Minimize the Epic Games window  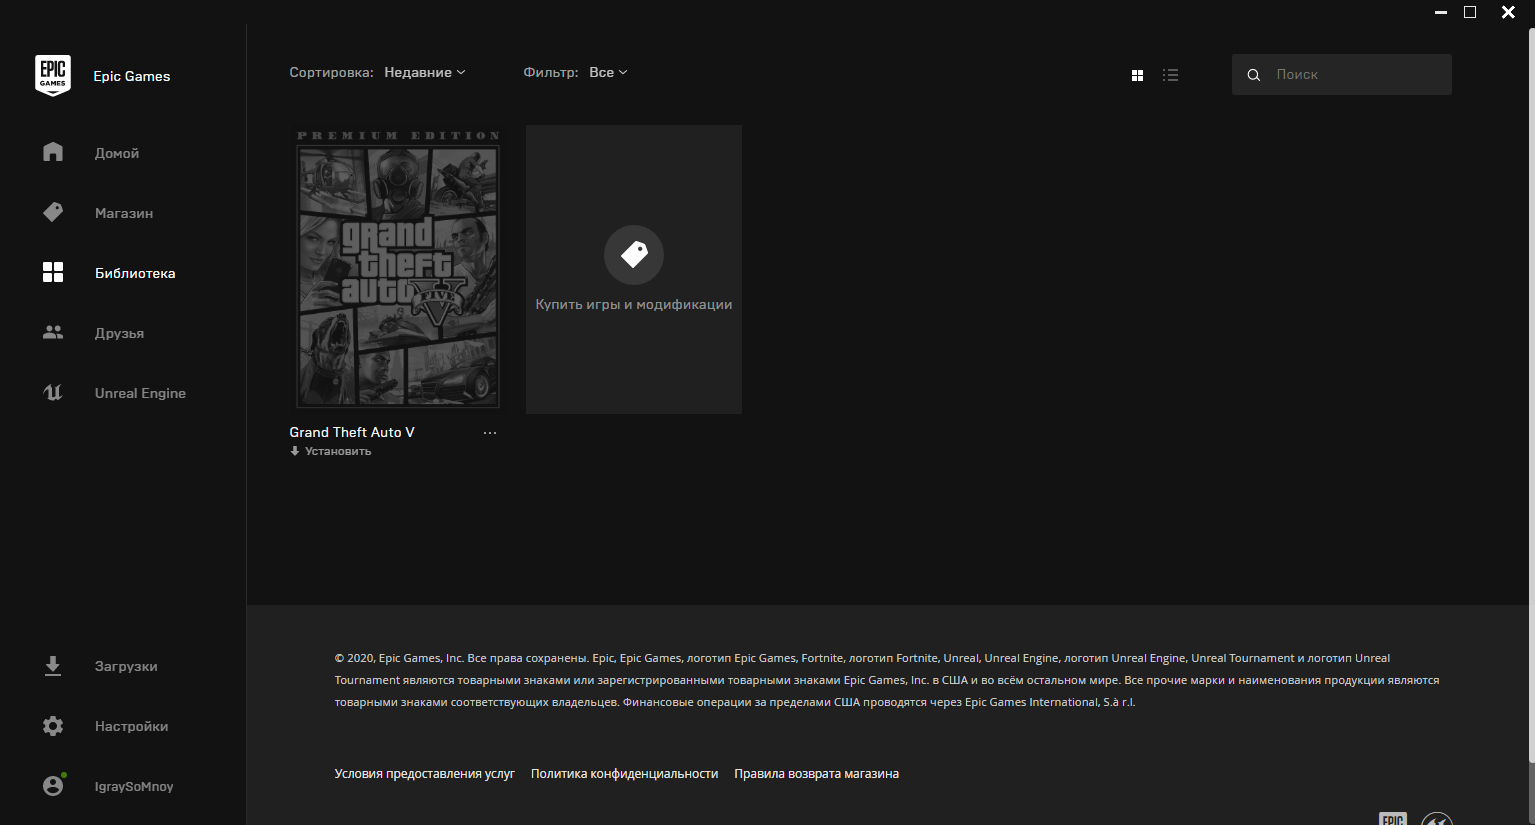click(x=1441, y=13)
